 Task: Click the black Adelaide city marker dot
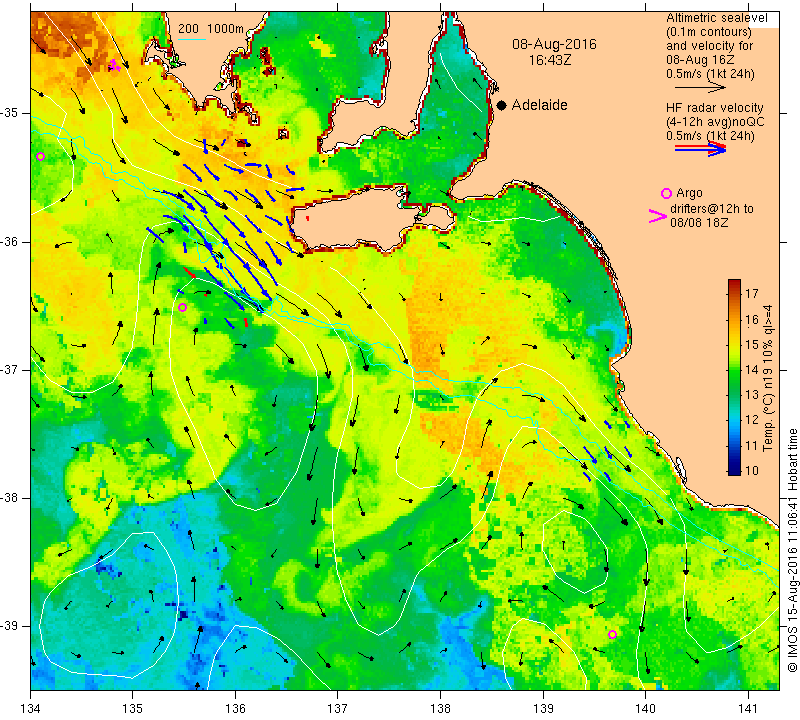coord(502,105)
